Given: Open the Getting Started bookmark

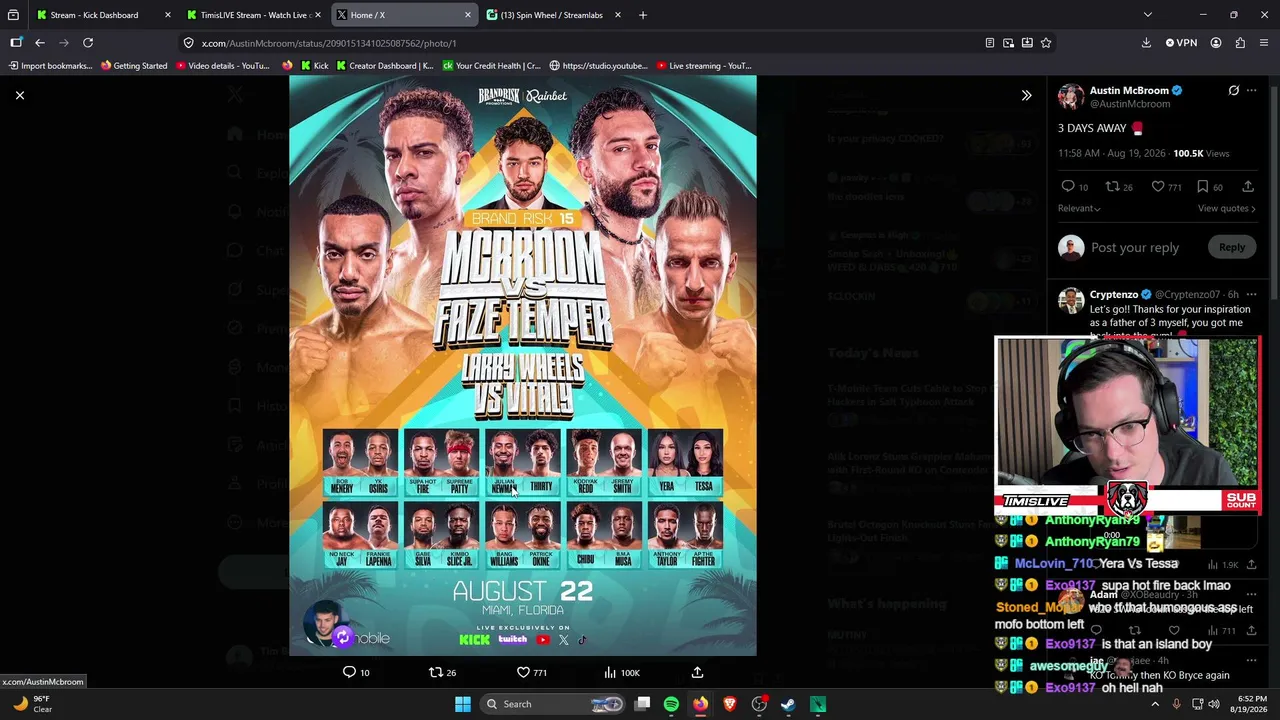Looking at the screenshot, I should pos(134,66).
